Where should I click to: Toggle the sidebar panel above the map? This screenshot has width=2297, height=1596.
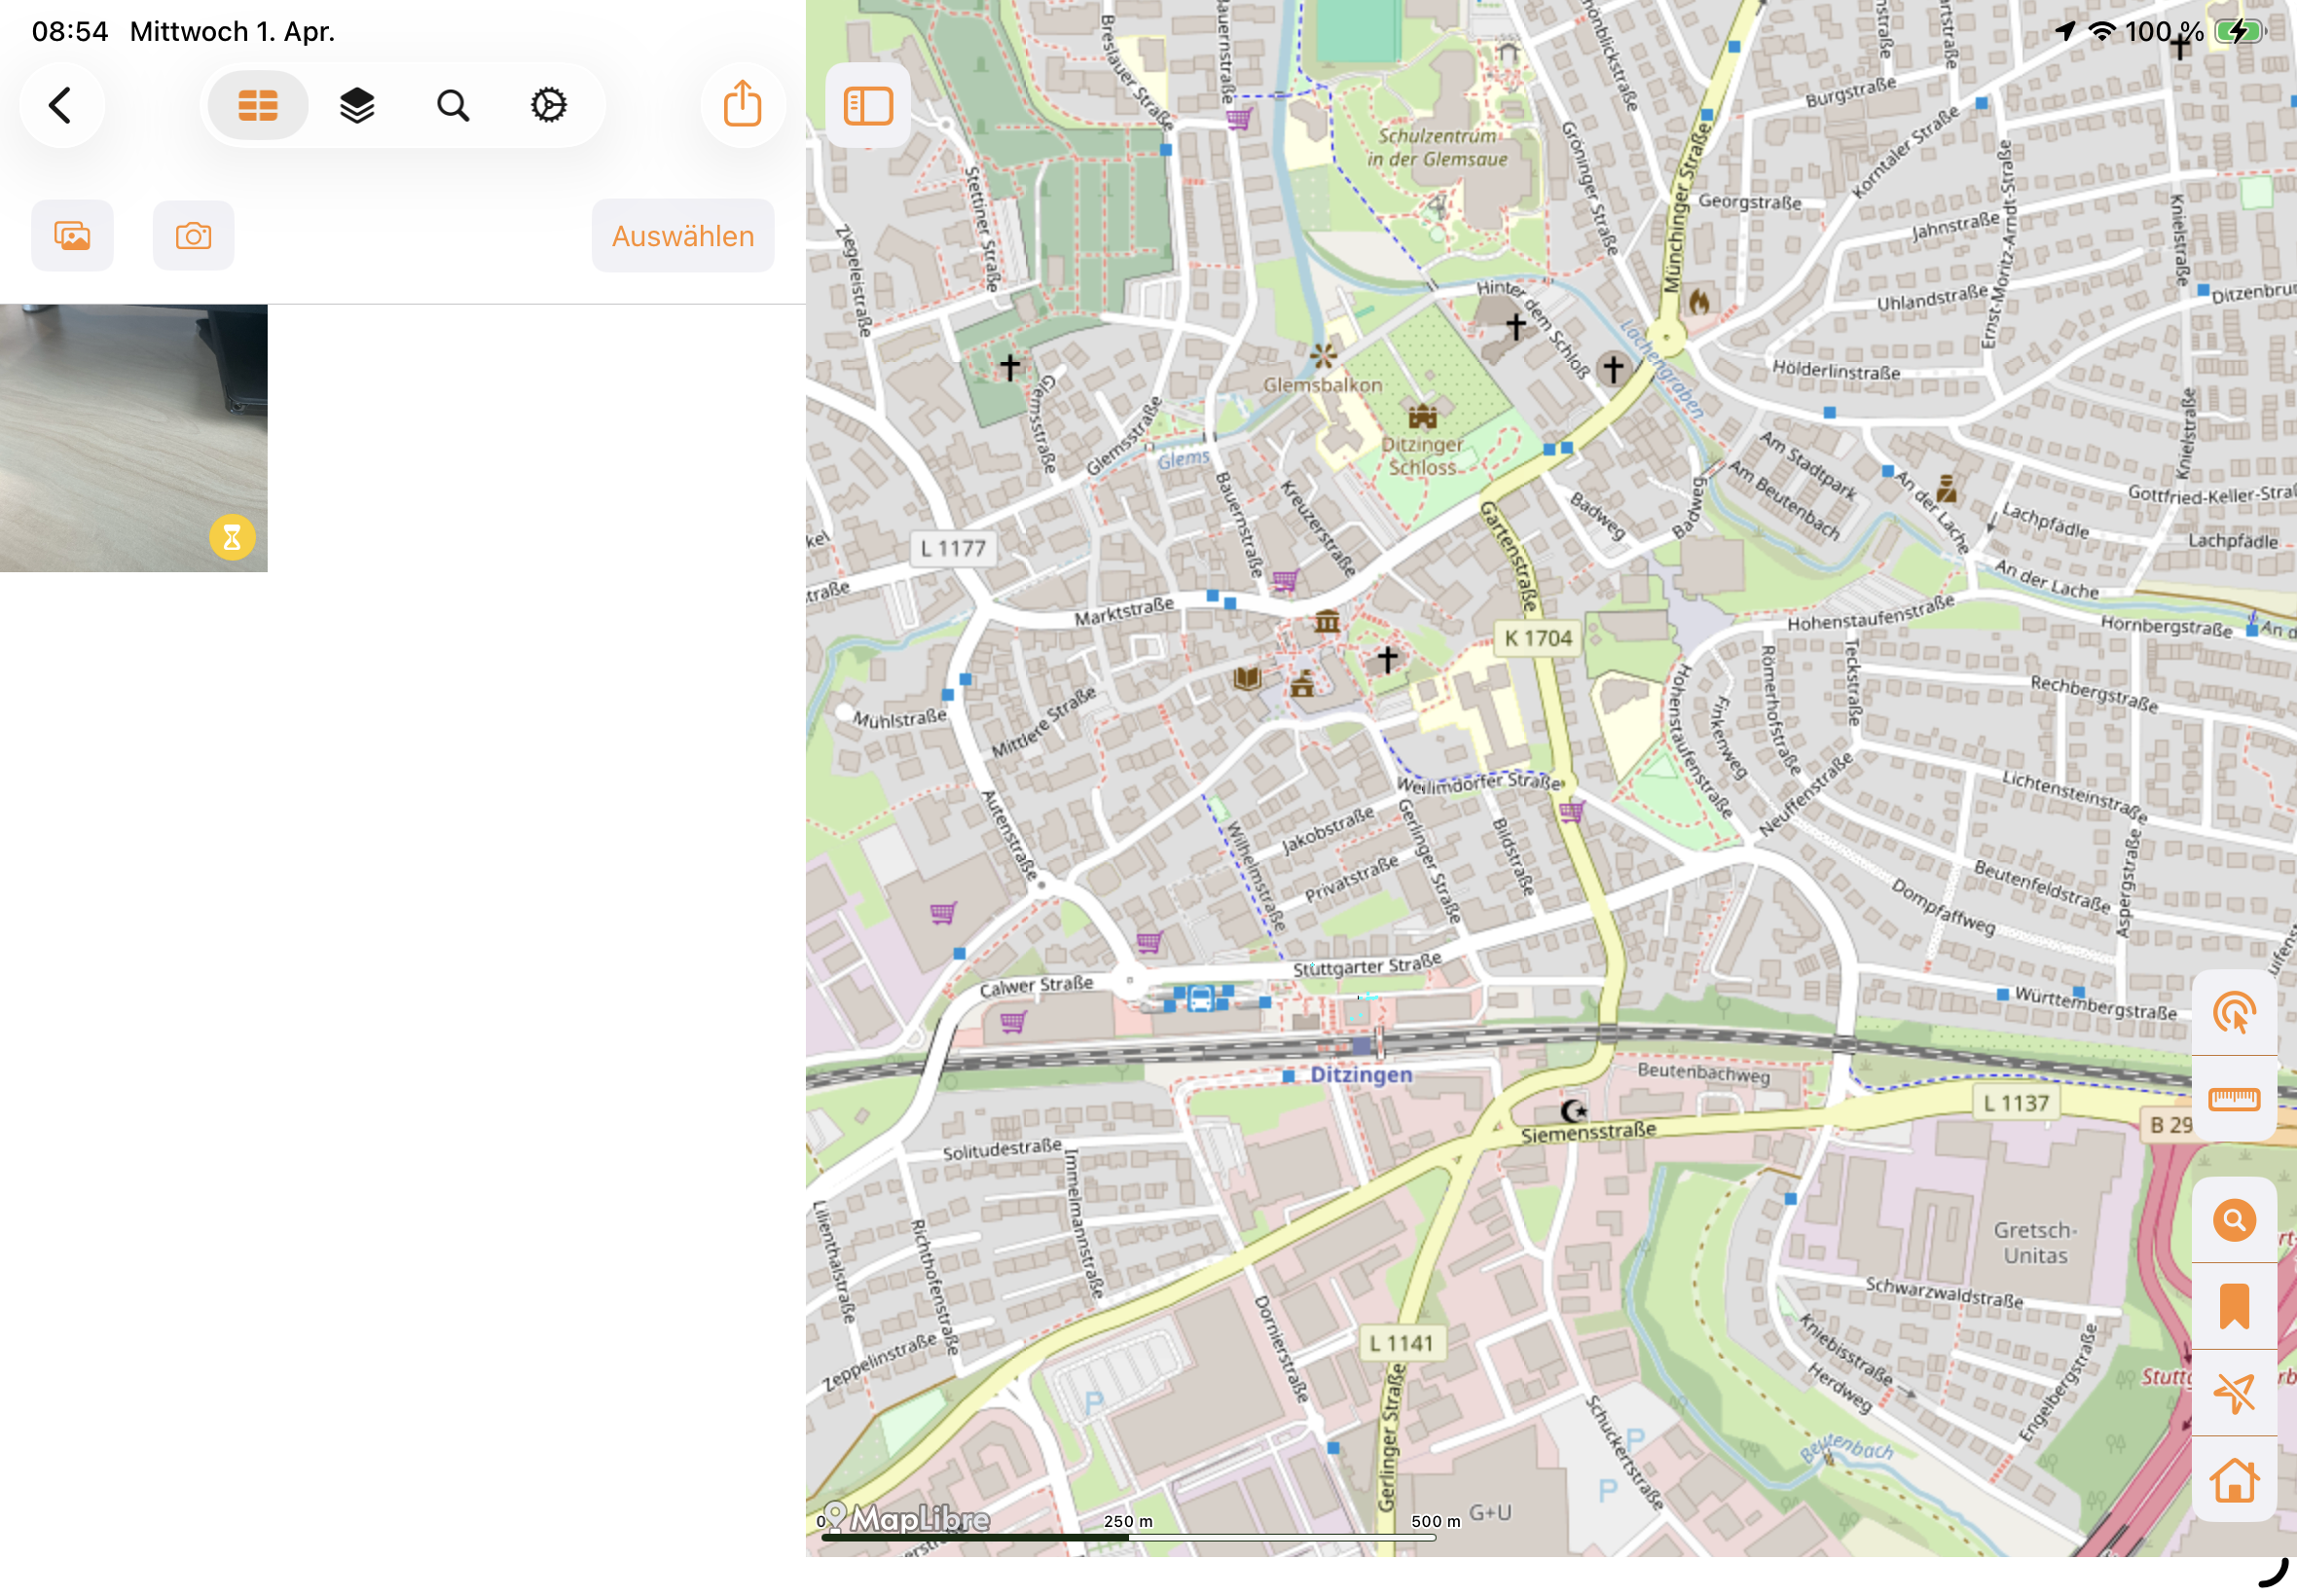866,104
